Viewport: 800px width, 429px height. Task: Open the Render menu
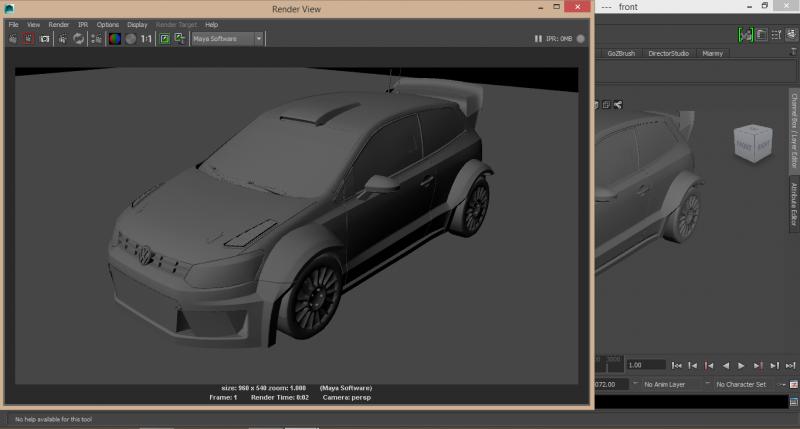[x=59, y=24]
